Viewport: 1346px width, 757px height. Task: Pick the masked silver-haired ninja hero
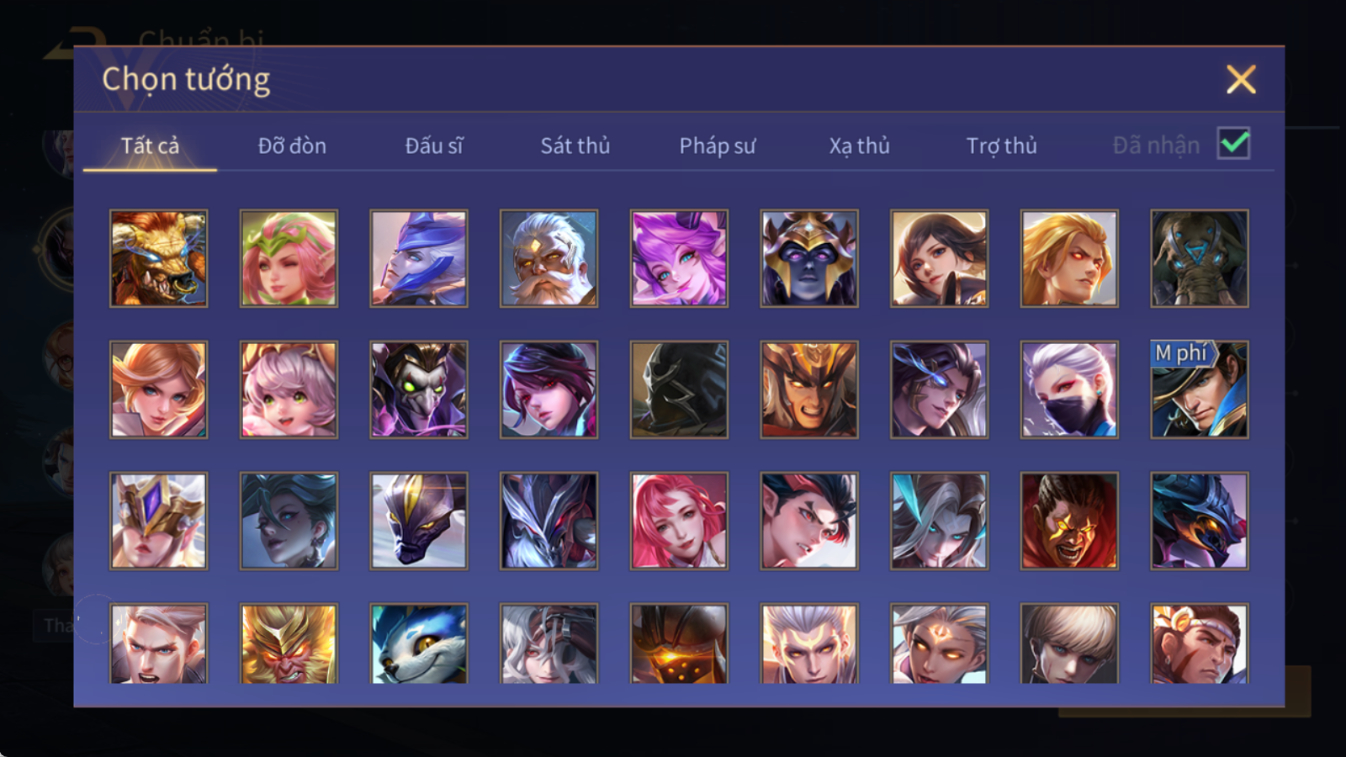click(x=1069, y=389)
